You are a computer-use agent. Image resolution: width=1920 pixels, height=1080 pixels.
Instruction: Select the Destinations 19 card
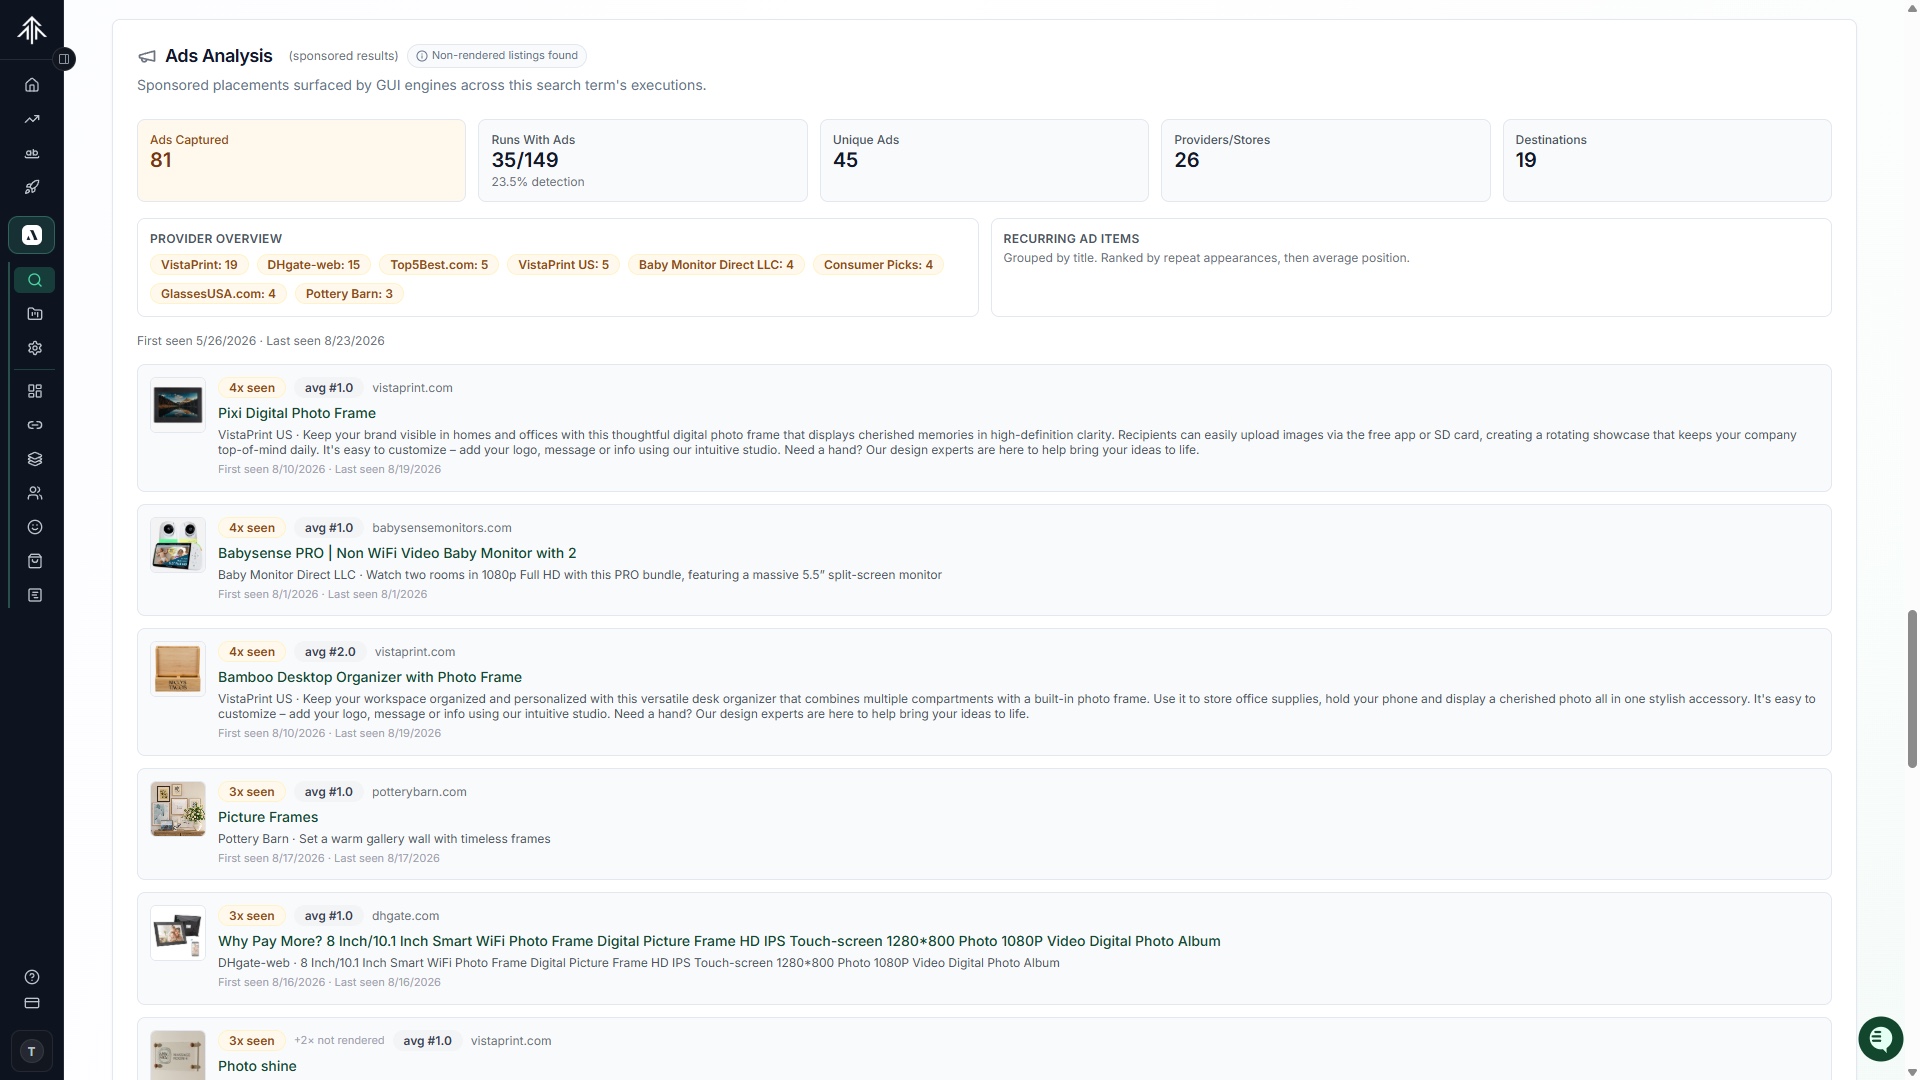point(1667,161)
